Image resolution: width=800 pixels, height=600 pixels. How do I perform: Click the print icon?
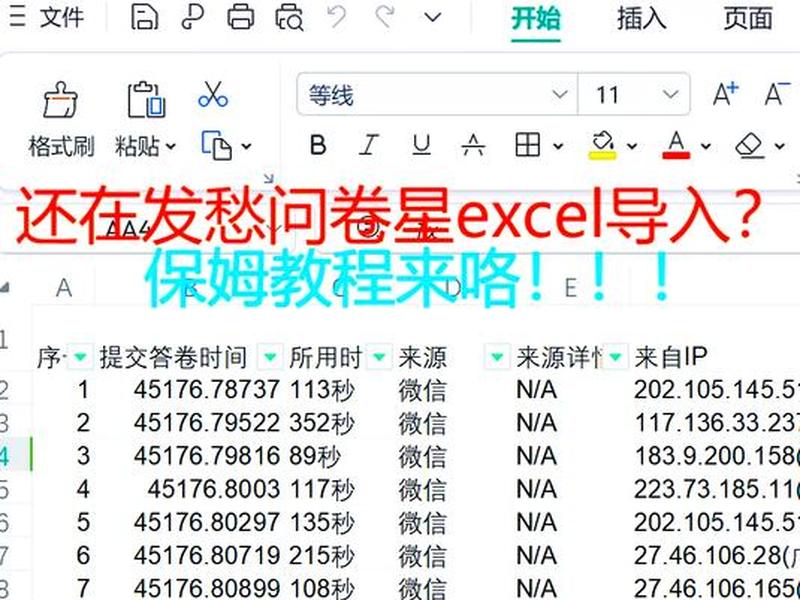click(241, 18)
